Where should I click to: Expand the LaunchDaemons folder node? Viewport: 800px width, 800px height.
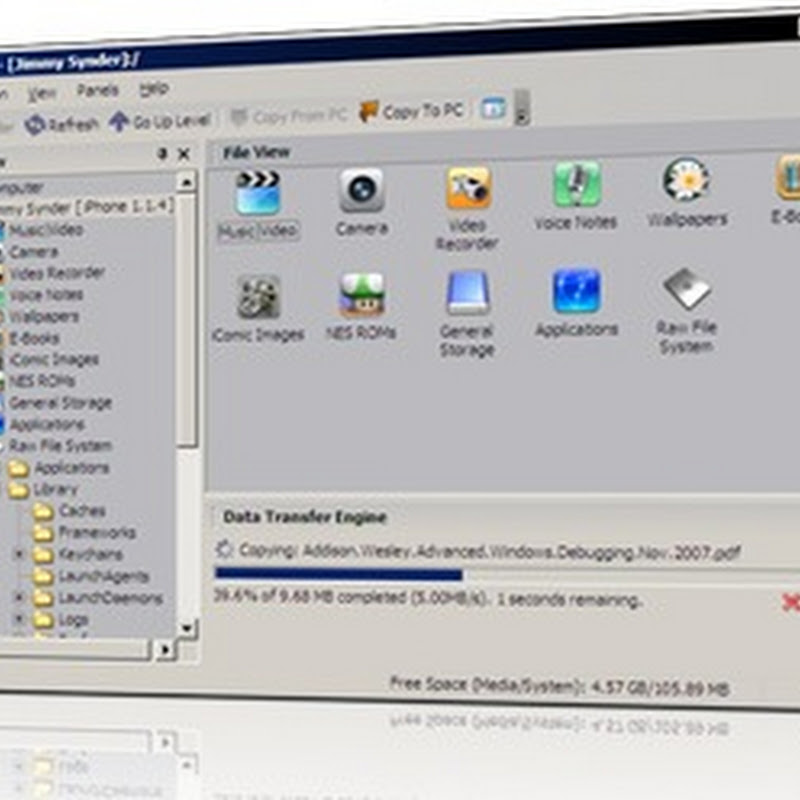point(19,597)
